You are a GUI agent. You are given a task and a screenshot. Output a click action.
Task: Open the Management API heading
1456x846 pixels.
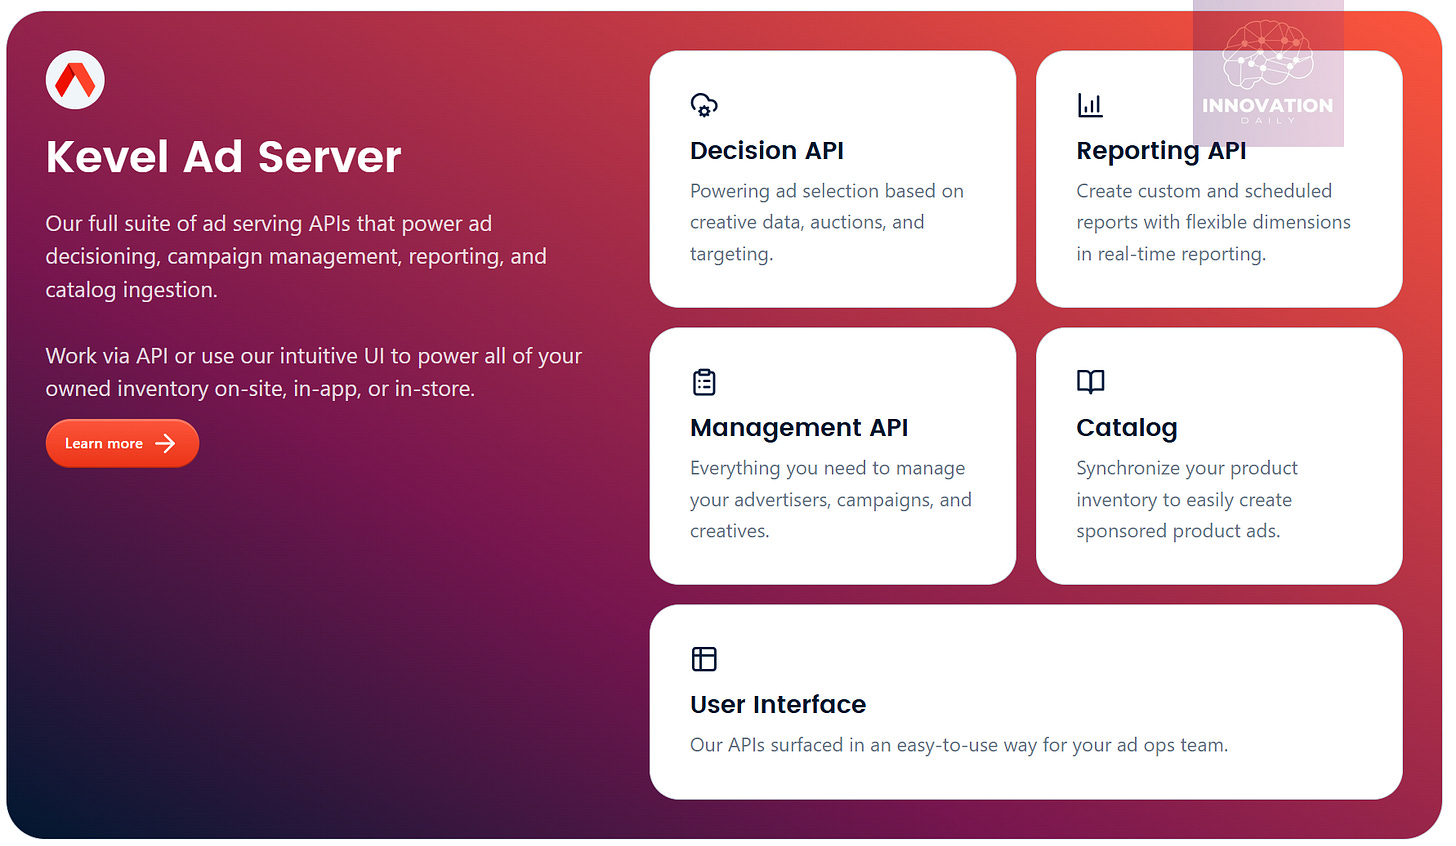pos(799,428)
